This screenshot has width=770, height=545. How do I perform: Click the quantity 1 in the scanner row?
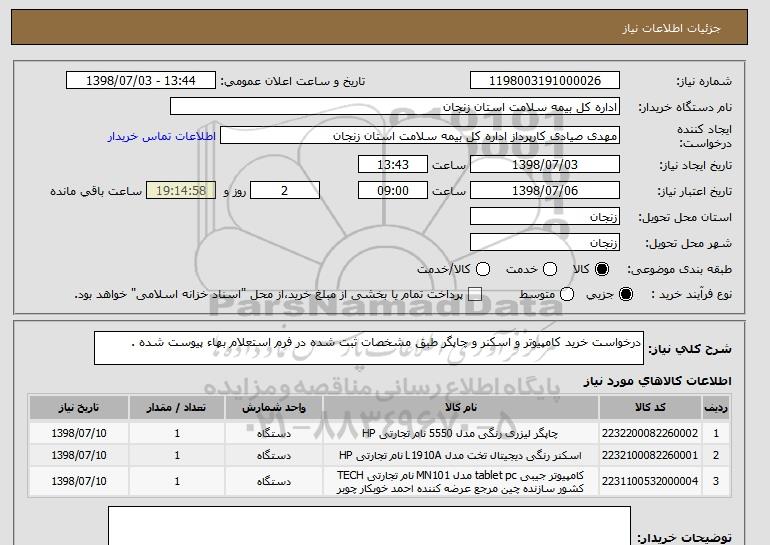(x=177, y=455)
